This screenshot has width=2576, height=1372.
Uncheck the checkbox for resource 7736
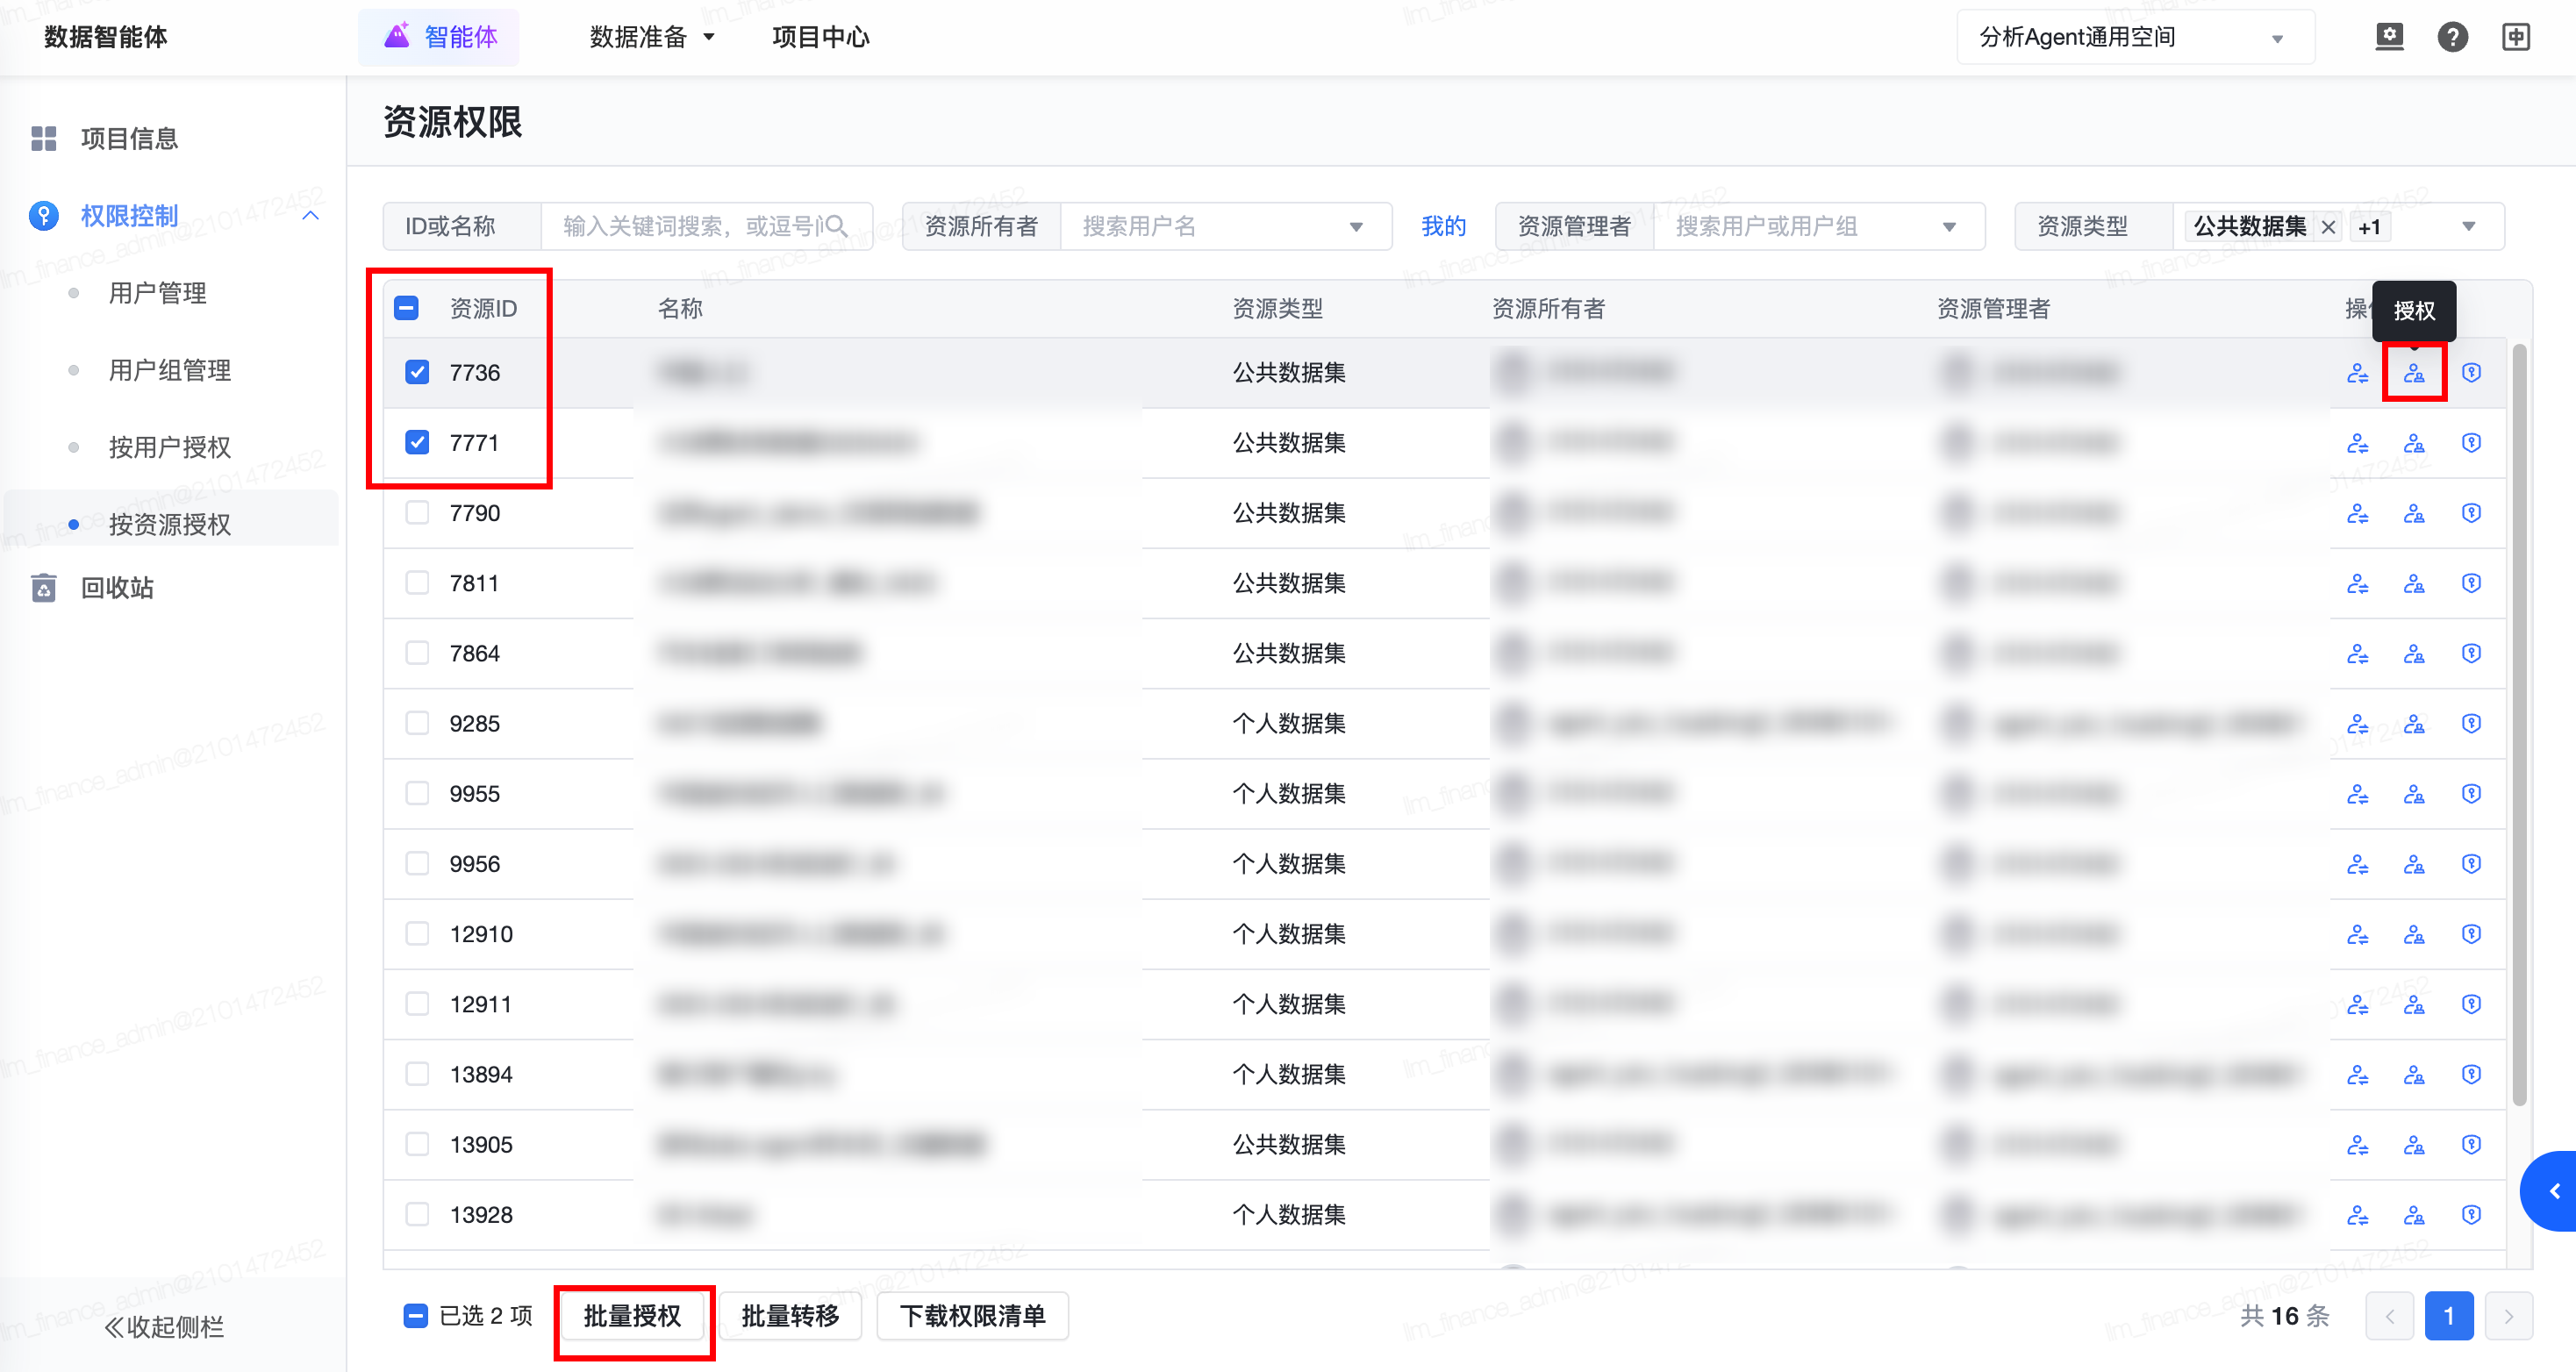pos(417,372)
